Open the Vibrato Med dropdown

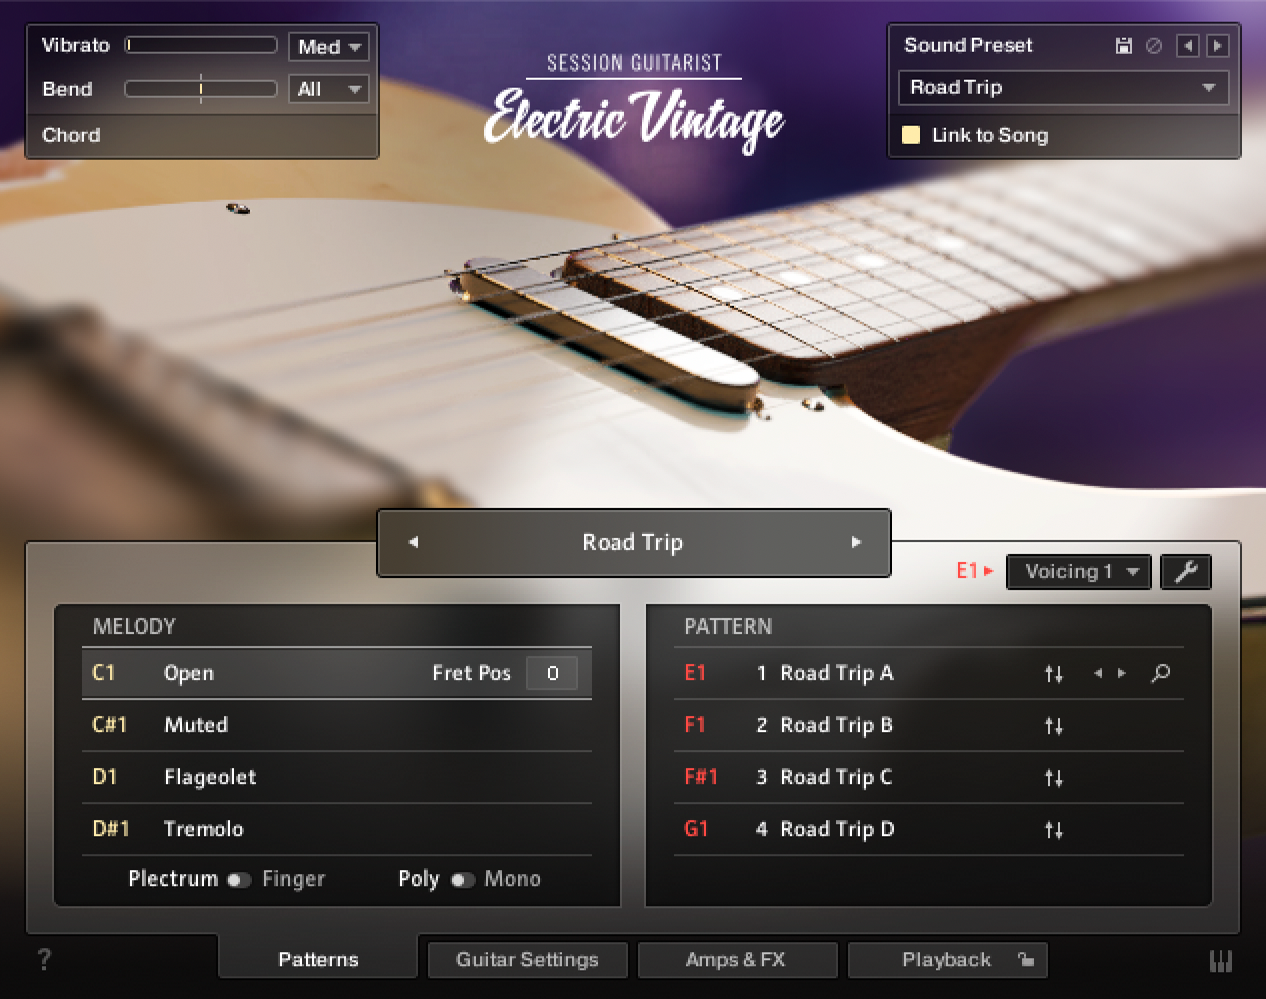329,46
